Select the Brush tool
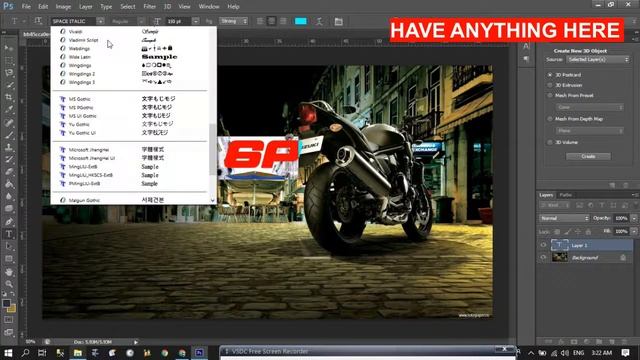 (x=9, y=135)
